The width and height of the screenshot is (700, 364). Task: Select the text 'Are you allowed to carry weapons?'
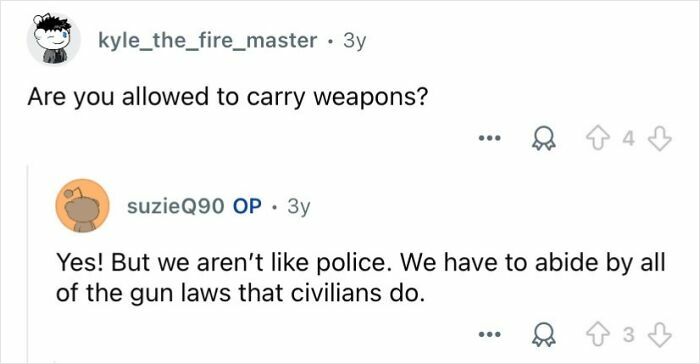click(x=228, y=97)
